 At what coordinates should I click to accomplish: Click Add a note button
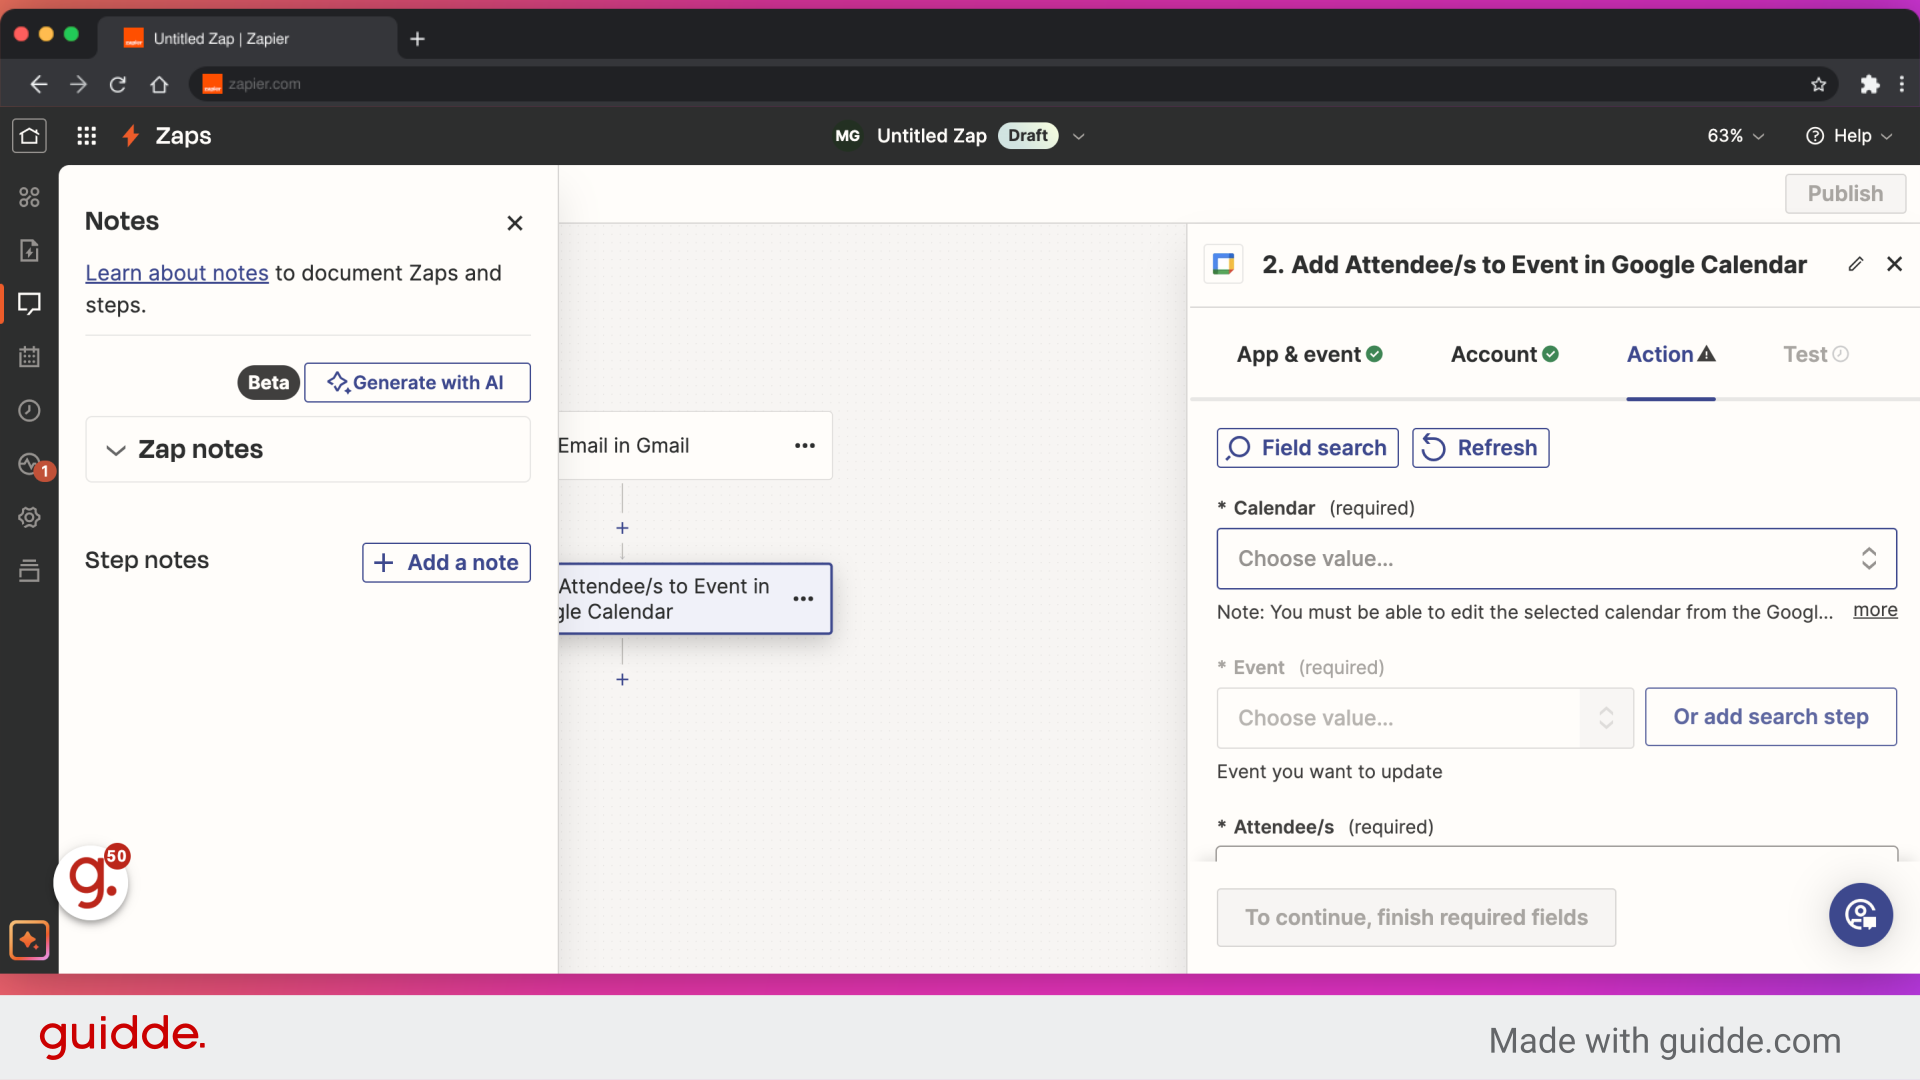[x=446, y=563]
